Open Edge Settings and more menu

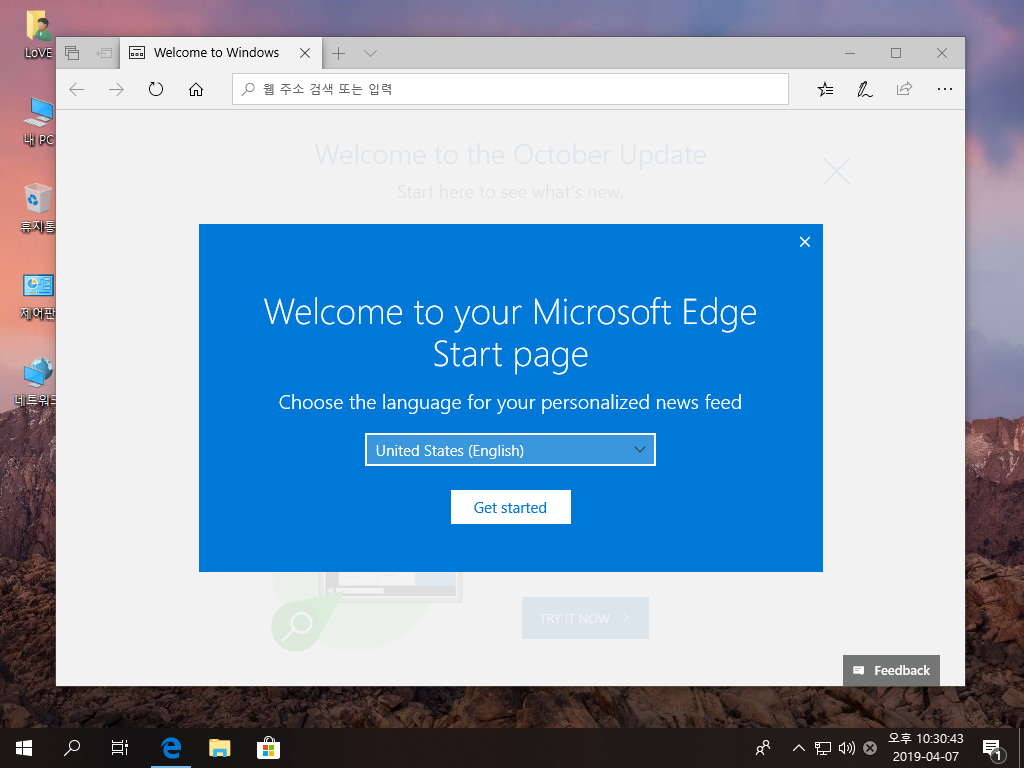(944, 89)
